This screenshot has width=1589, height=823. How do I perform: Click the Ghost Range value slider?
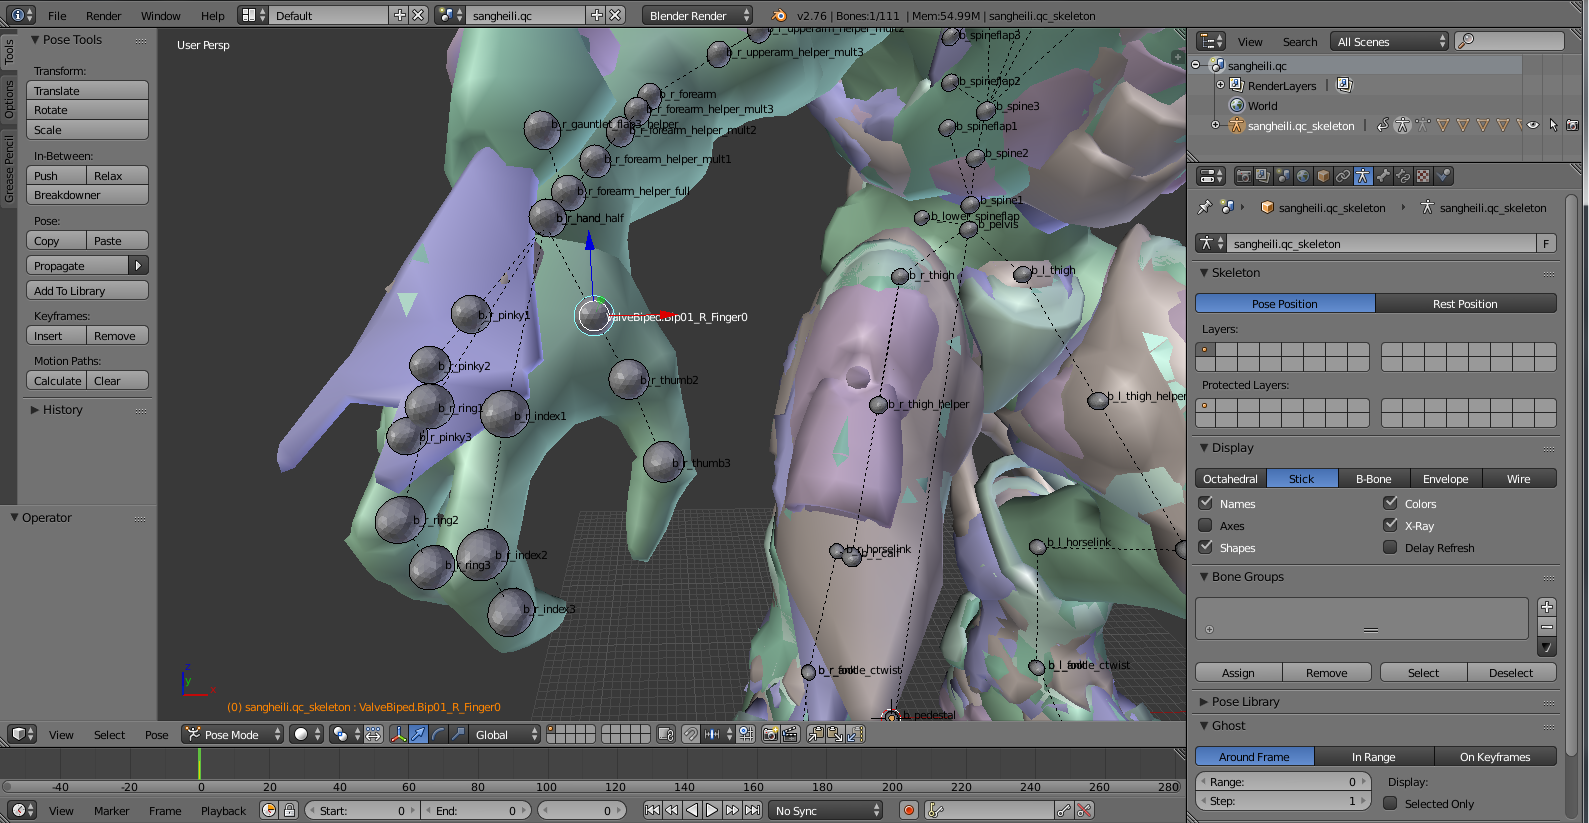1283,782
